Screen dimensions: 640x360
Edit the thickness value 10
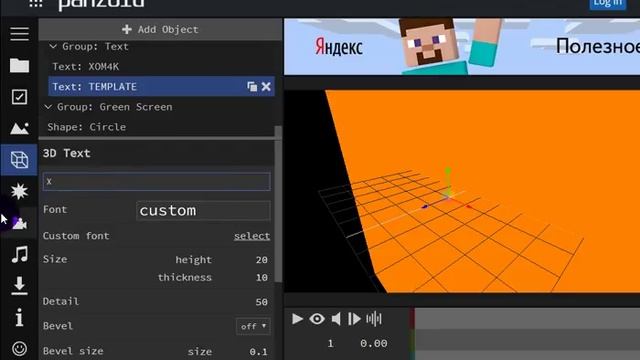(262, 278)
